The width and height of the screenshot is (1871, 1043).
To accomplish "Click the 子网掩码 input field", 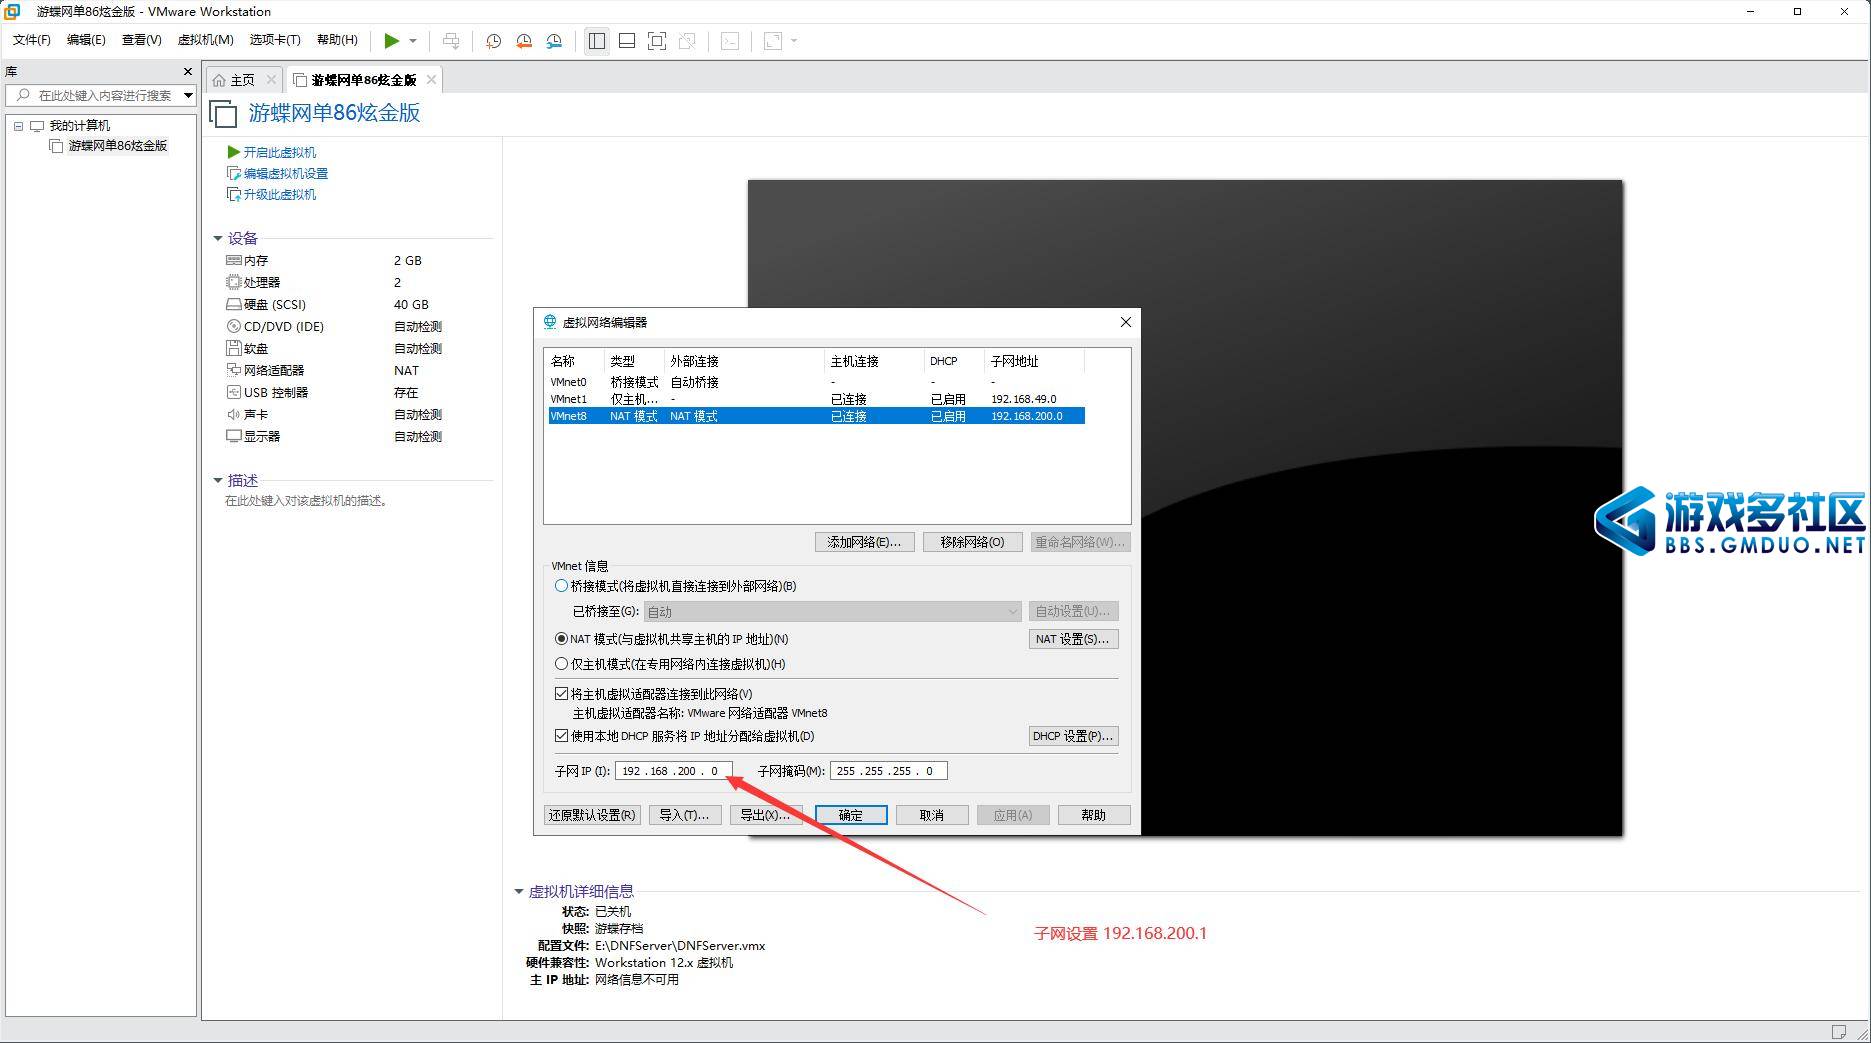I will point(889,771).
